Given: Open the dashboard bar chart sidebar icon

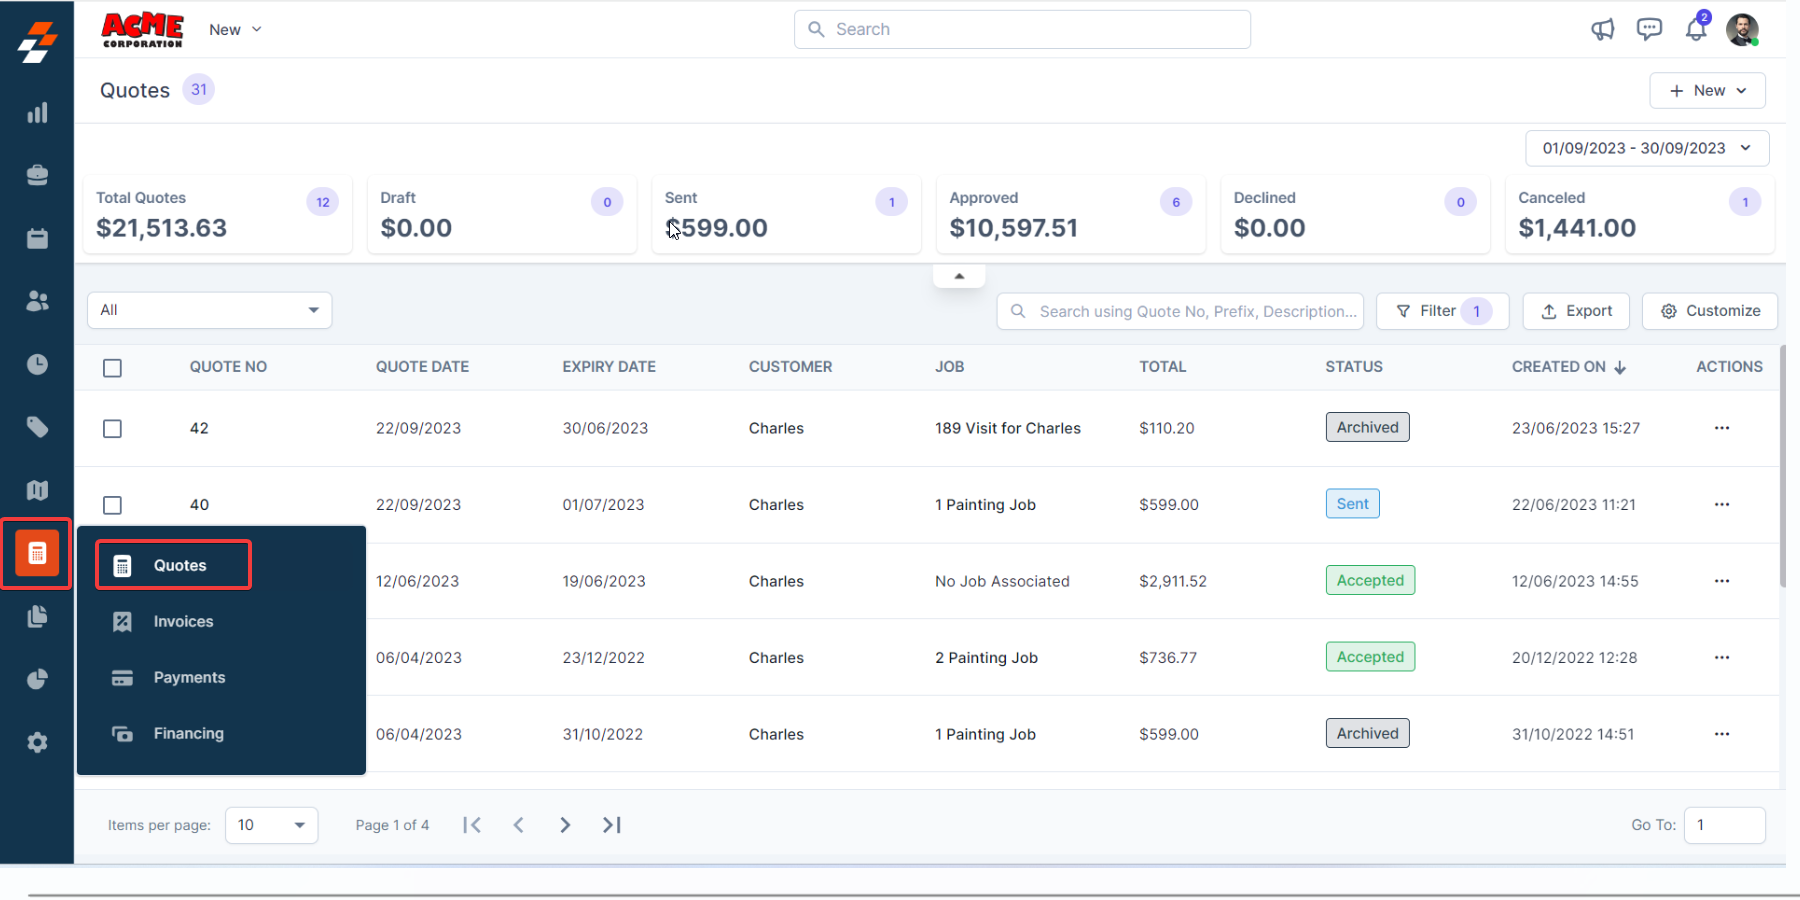Looking at the screenshot, I should tap(37, 113).
